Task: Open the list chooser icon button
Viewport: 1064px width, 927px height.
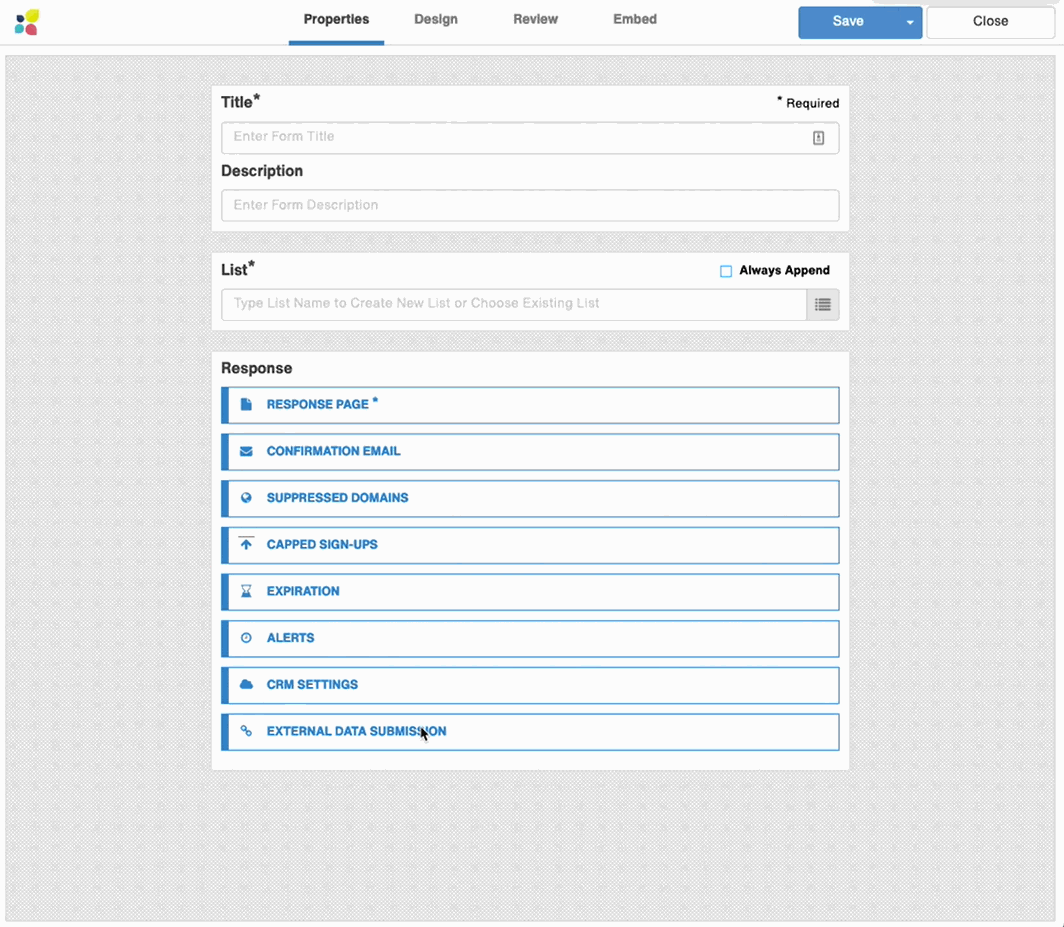Action: 822,305
